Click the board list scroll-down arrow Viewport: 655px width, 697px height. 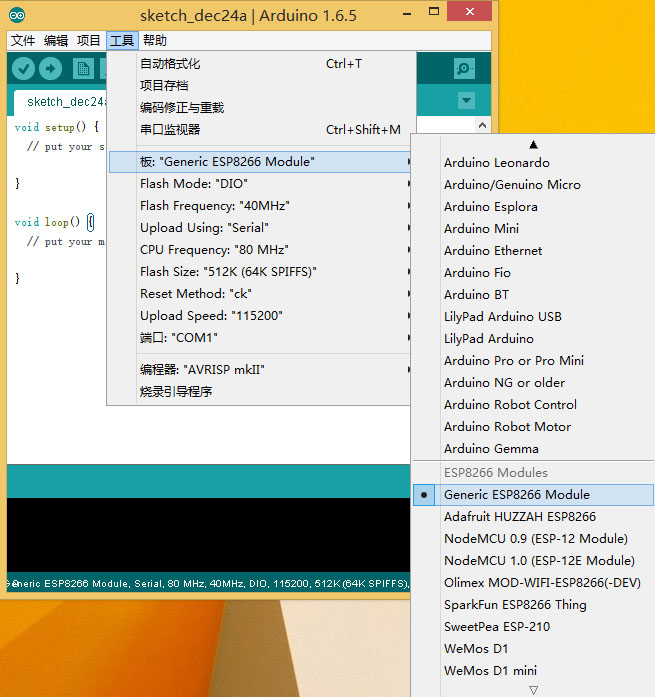coord(534,690)
